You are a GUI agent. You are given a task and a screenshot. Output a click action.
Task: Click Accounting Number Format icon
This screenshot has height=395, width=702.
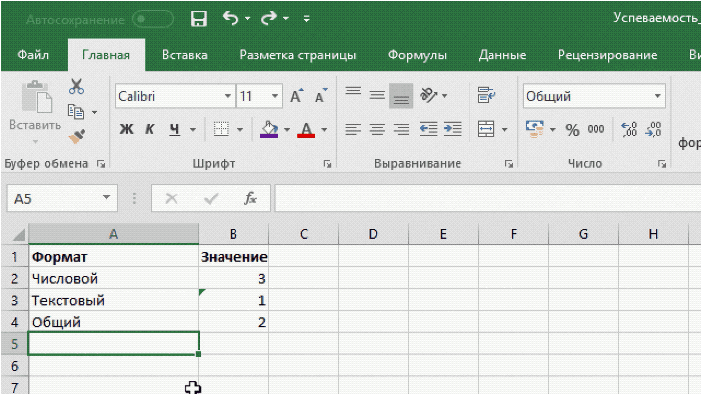[x=535, y=129]
